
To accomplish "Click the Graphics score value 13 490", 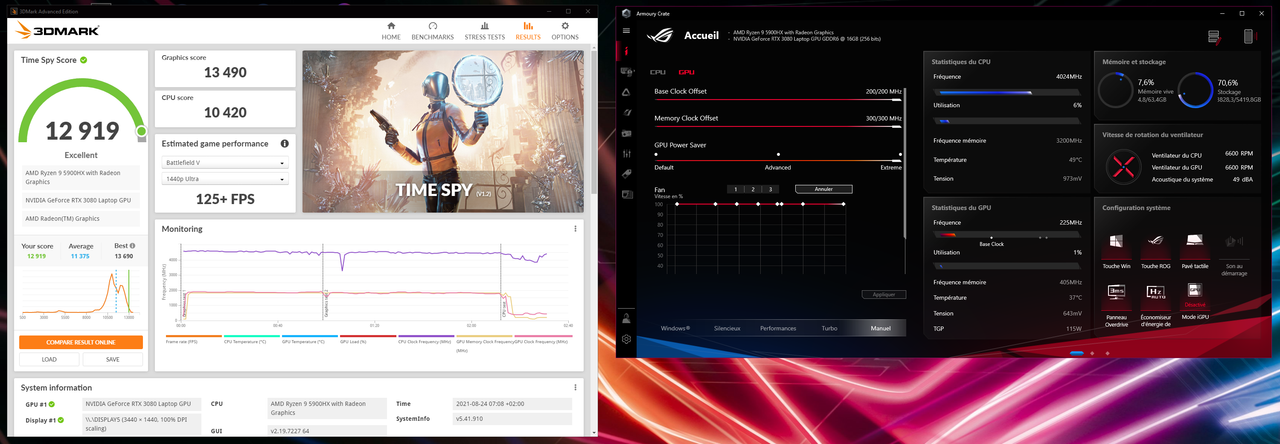I will click(225, 72).
